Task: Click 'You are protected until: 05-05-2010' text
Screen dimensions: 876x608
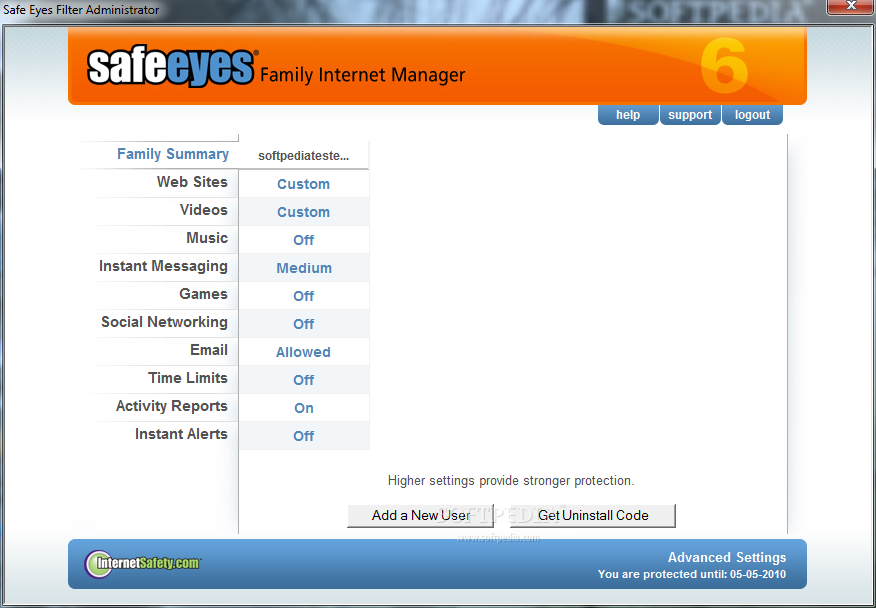Action: click(x=692, y=574)
